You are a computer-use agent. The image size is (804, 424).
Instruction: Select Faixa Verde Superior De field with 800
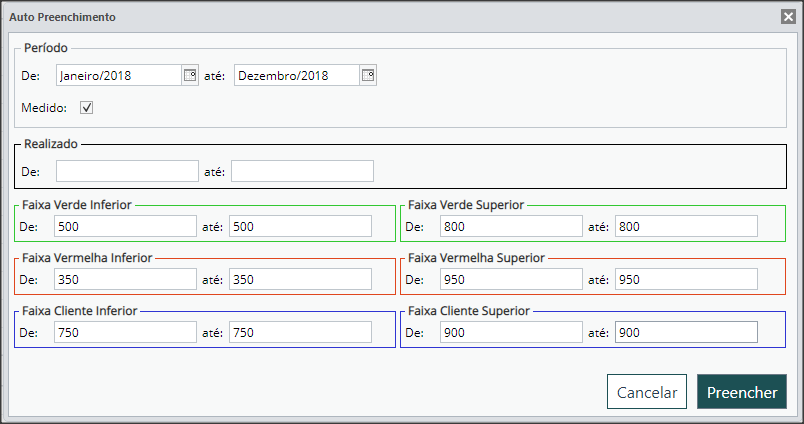point(511,226)
